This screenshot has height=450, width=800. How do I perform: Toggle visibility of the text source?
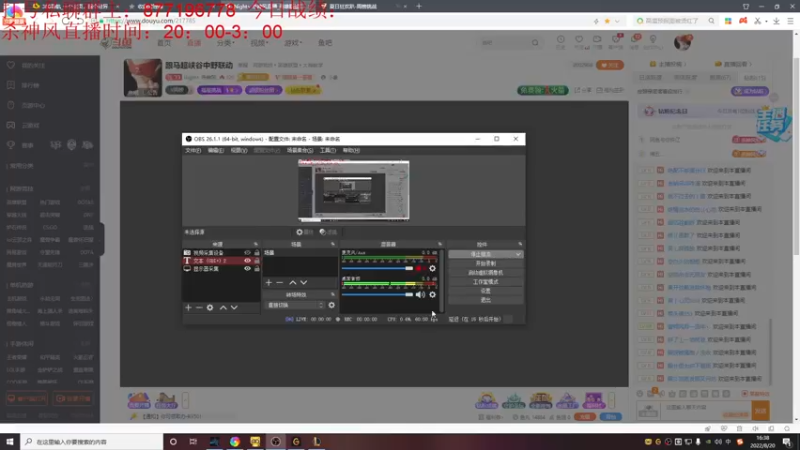point(247,261)
